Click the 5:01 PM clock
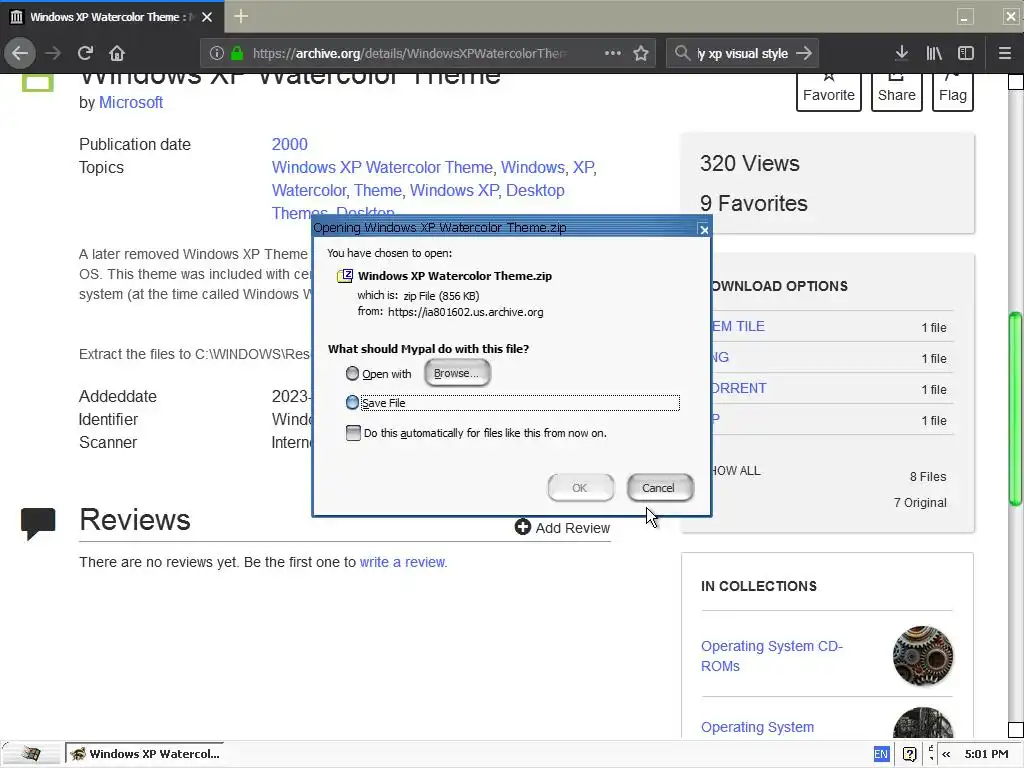The height and width of the screenshot is (768, 1024). click(x=986, y=754)
